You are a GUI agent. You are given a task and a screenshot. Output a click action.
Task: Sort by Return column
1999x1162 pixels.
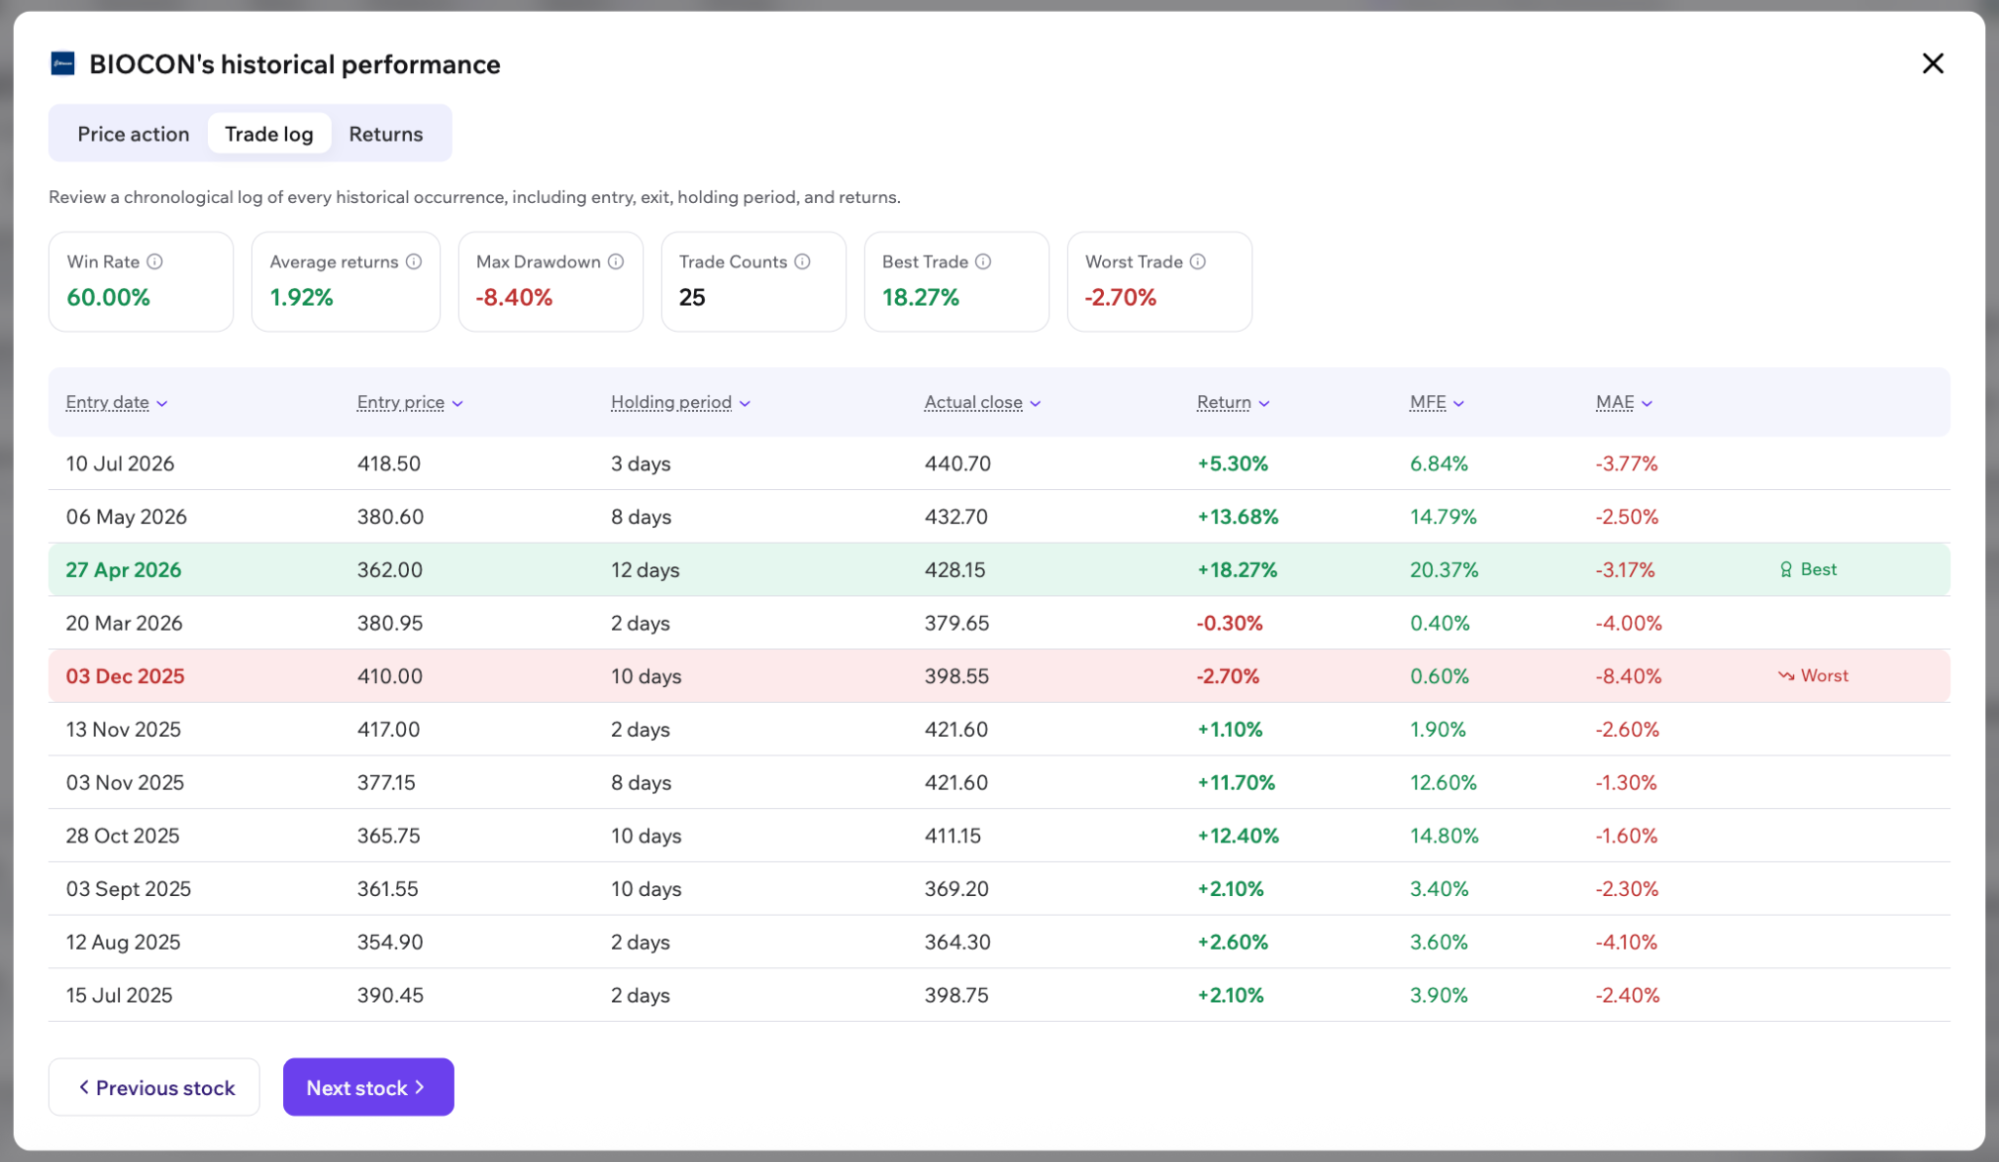(1233, 402)
